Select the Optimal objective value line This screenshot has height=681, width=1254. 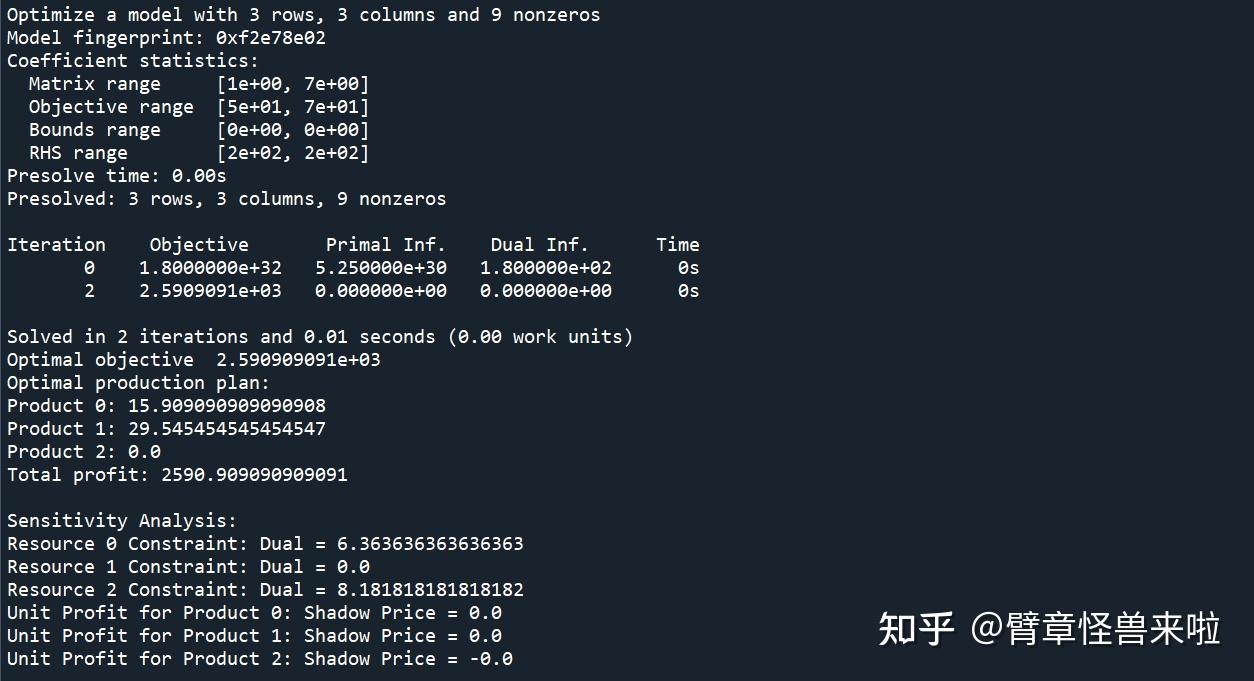tap(194, 360)
